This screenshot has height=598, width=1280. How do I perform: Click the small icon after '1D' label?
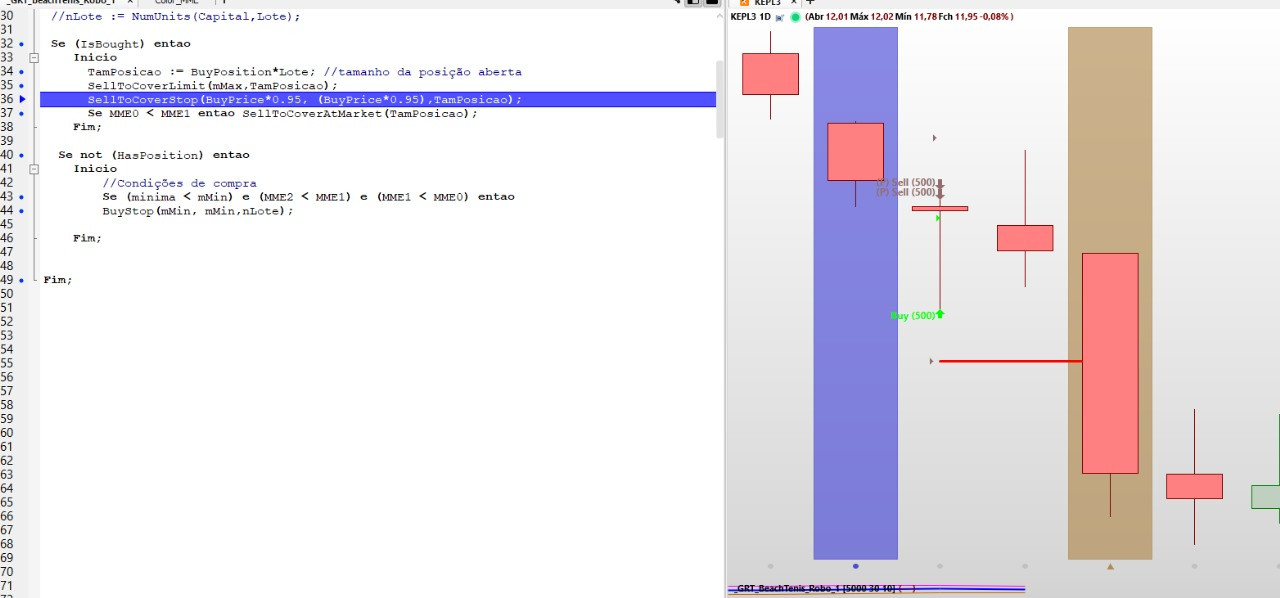pos(780,17)
